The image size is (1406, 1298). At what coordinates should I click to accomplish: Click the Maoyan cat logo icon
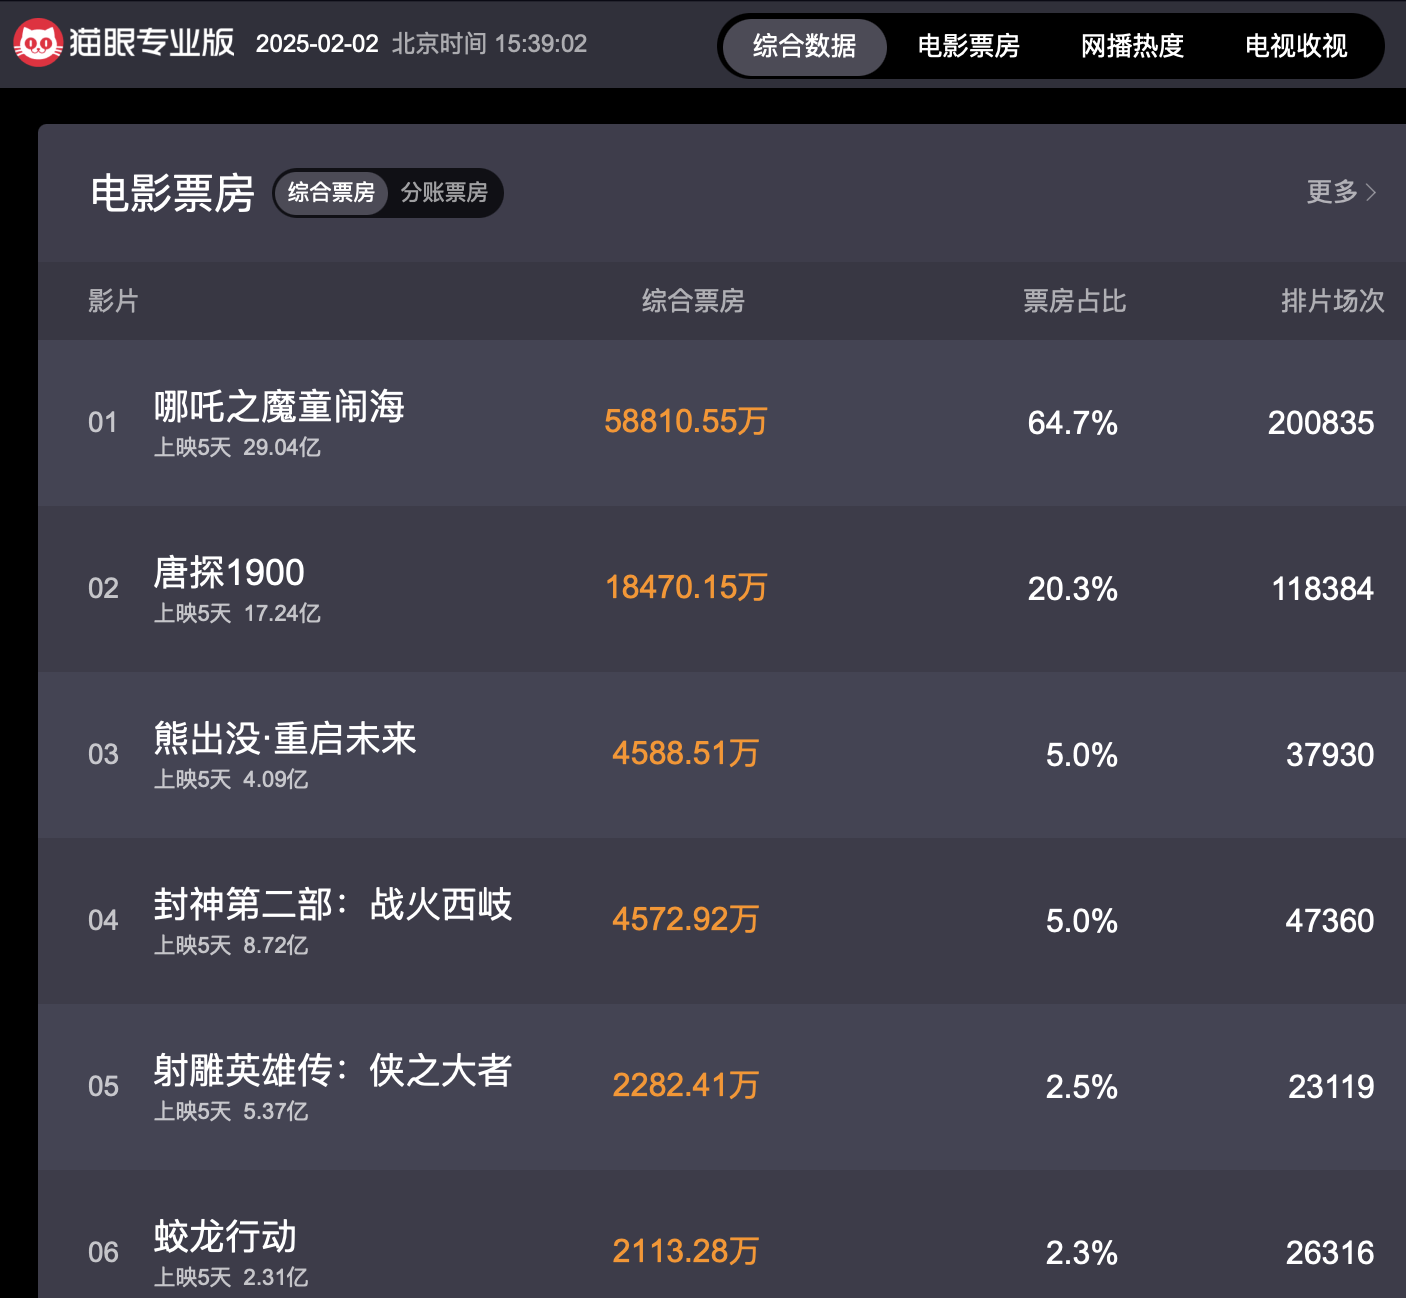point(37,42)
